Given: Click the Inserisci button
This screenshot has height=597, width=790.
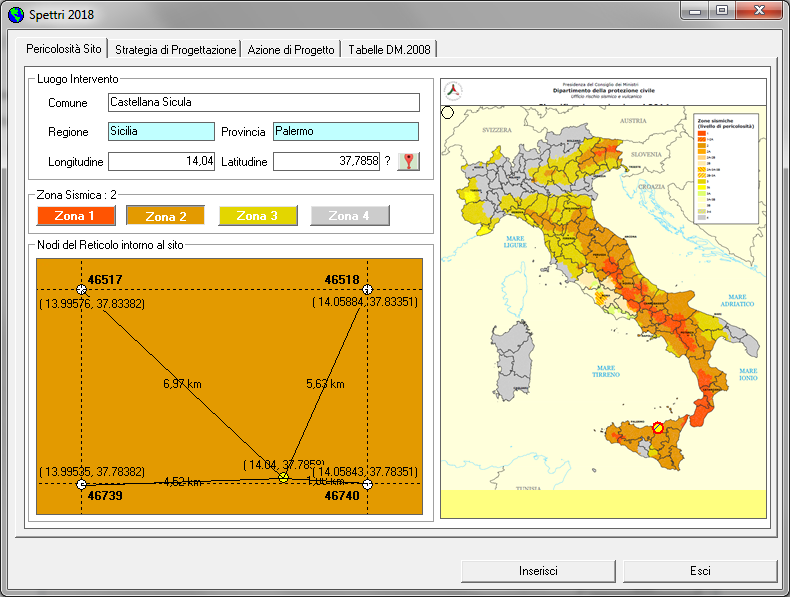Looking at the screenshot, I should pyautogui.click(x=538, y=571).
